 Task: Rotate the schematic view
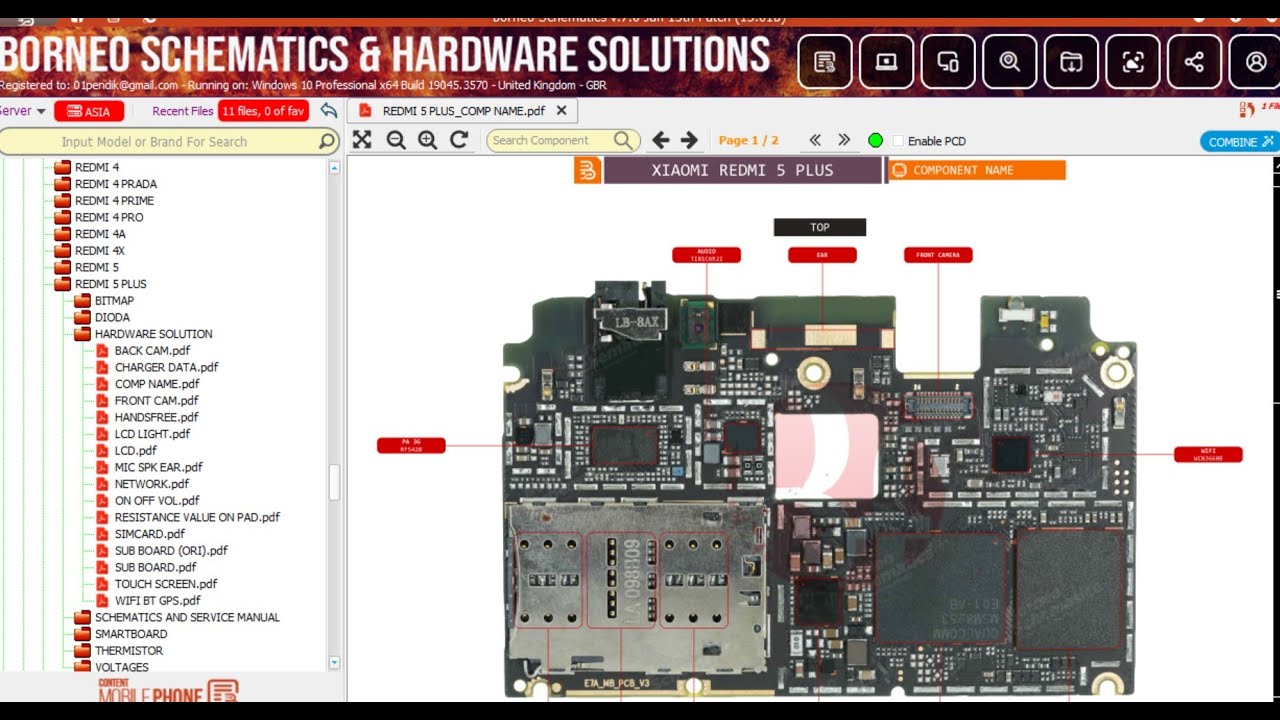[459, 140]
